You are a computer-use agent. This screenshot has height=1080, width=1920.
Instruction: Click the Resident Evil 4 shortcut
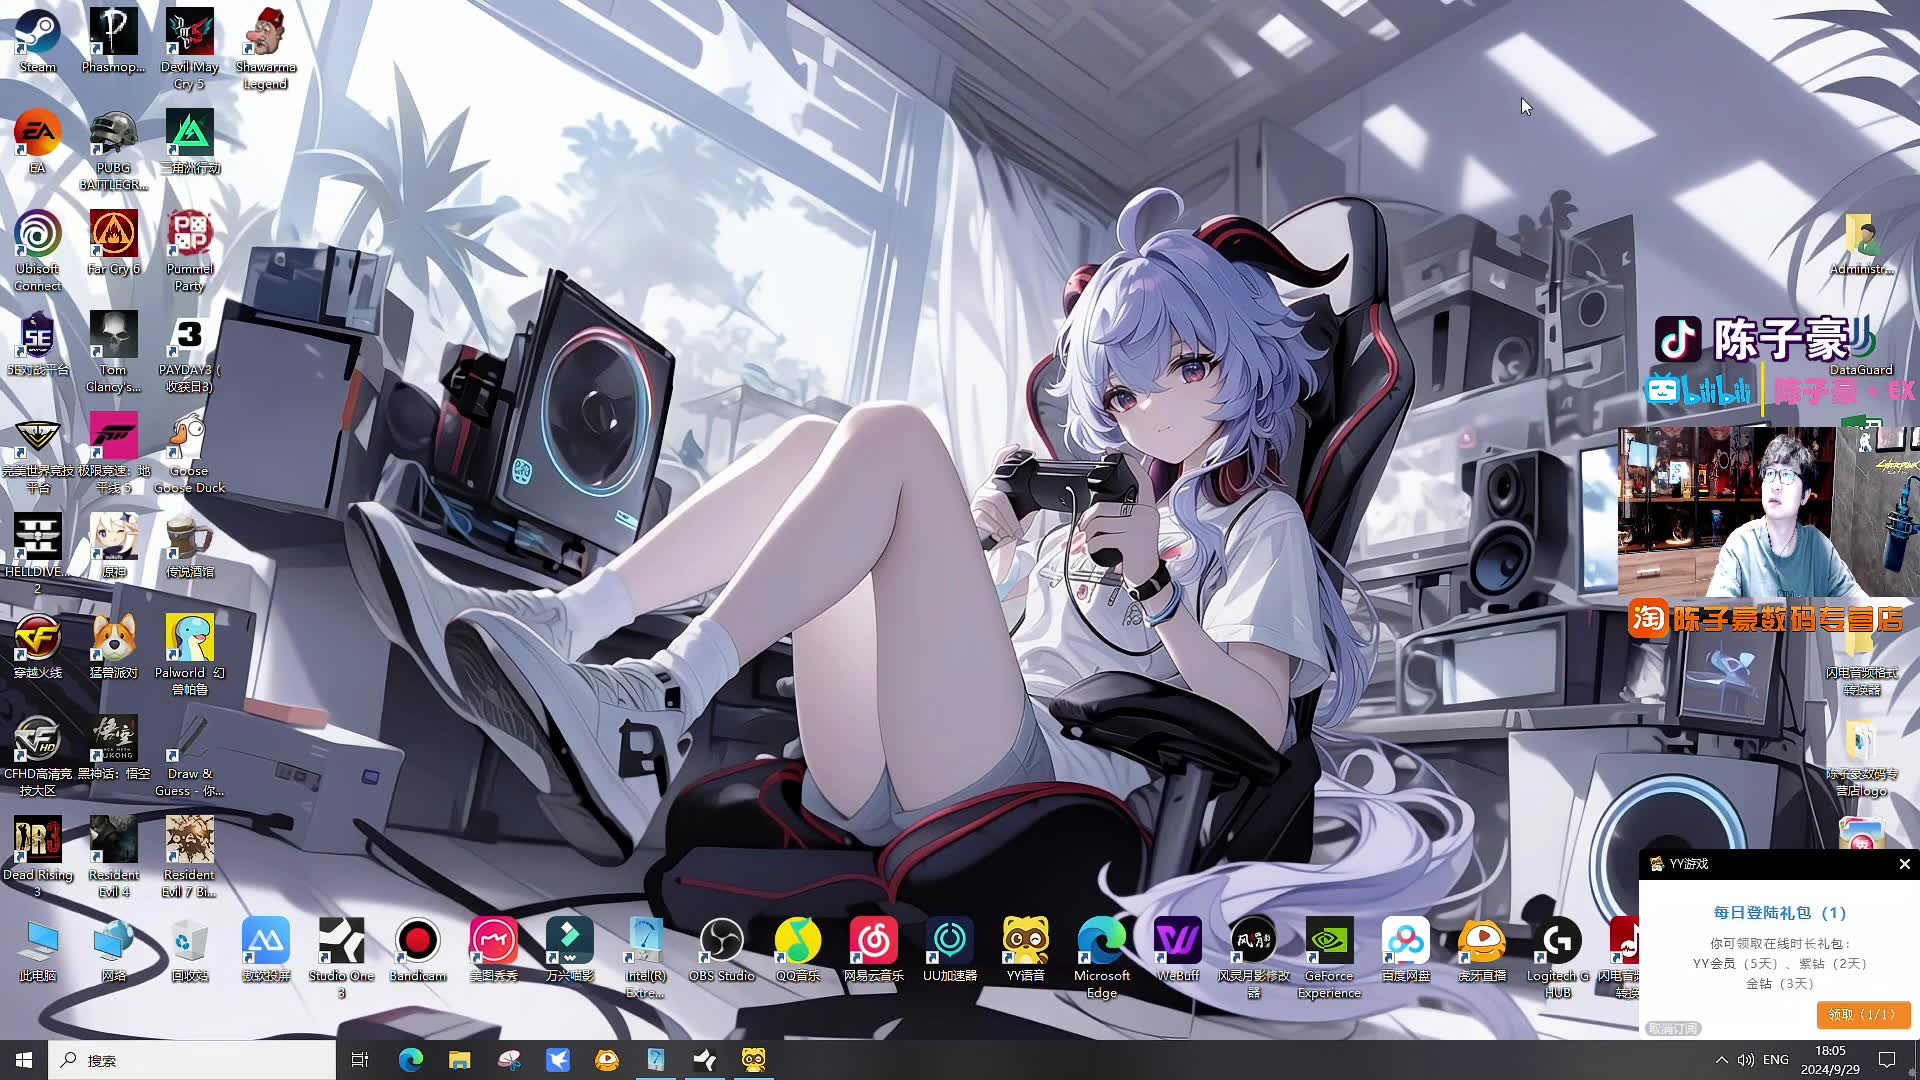coord(113,856)
